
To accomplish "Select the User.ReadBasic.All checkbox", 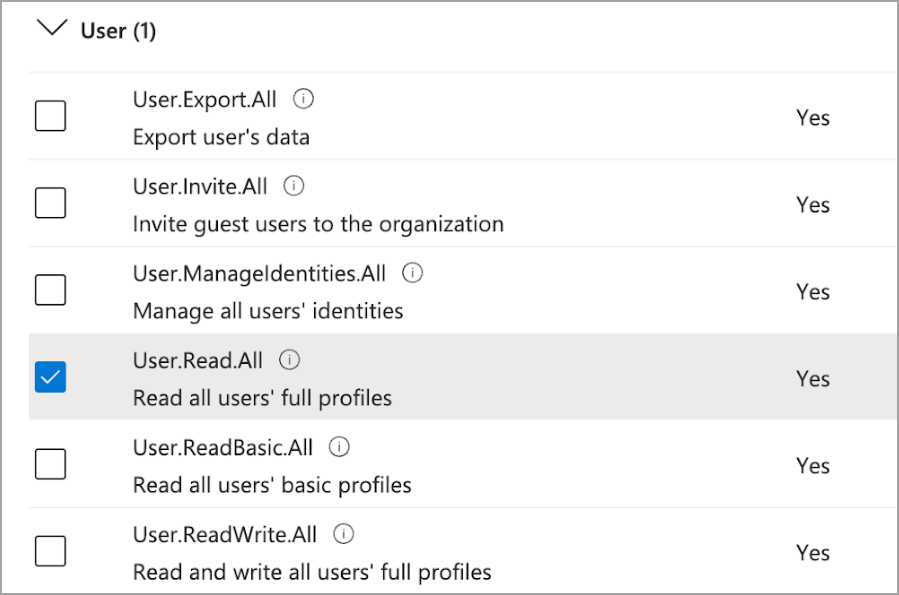I will click(x=50, y=465).
